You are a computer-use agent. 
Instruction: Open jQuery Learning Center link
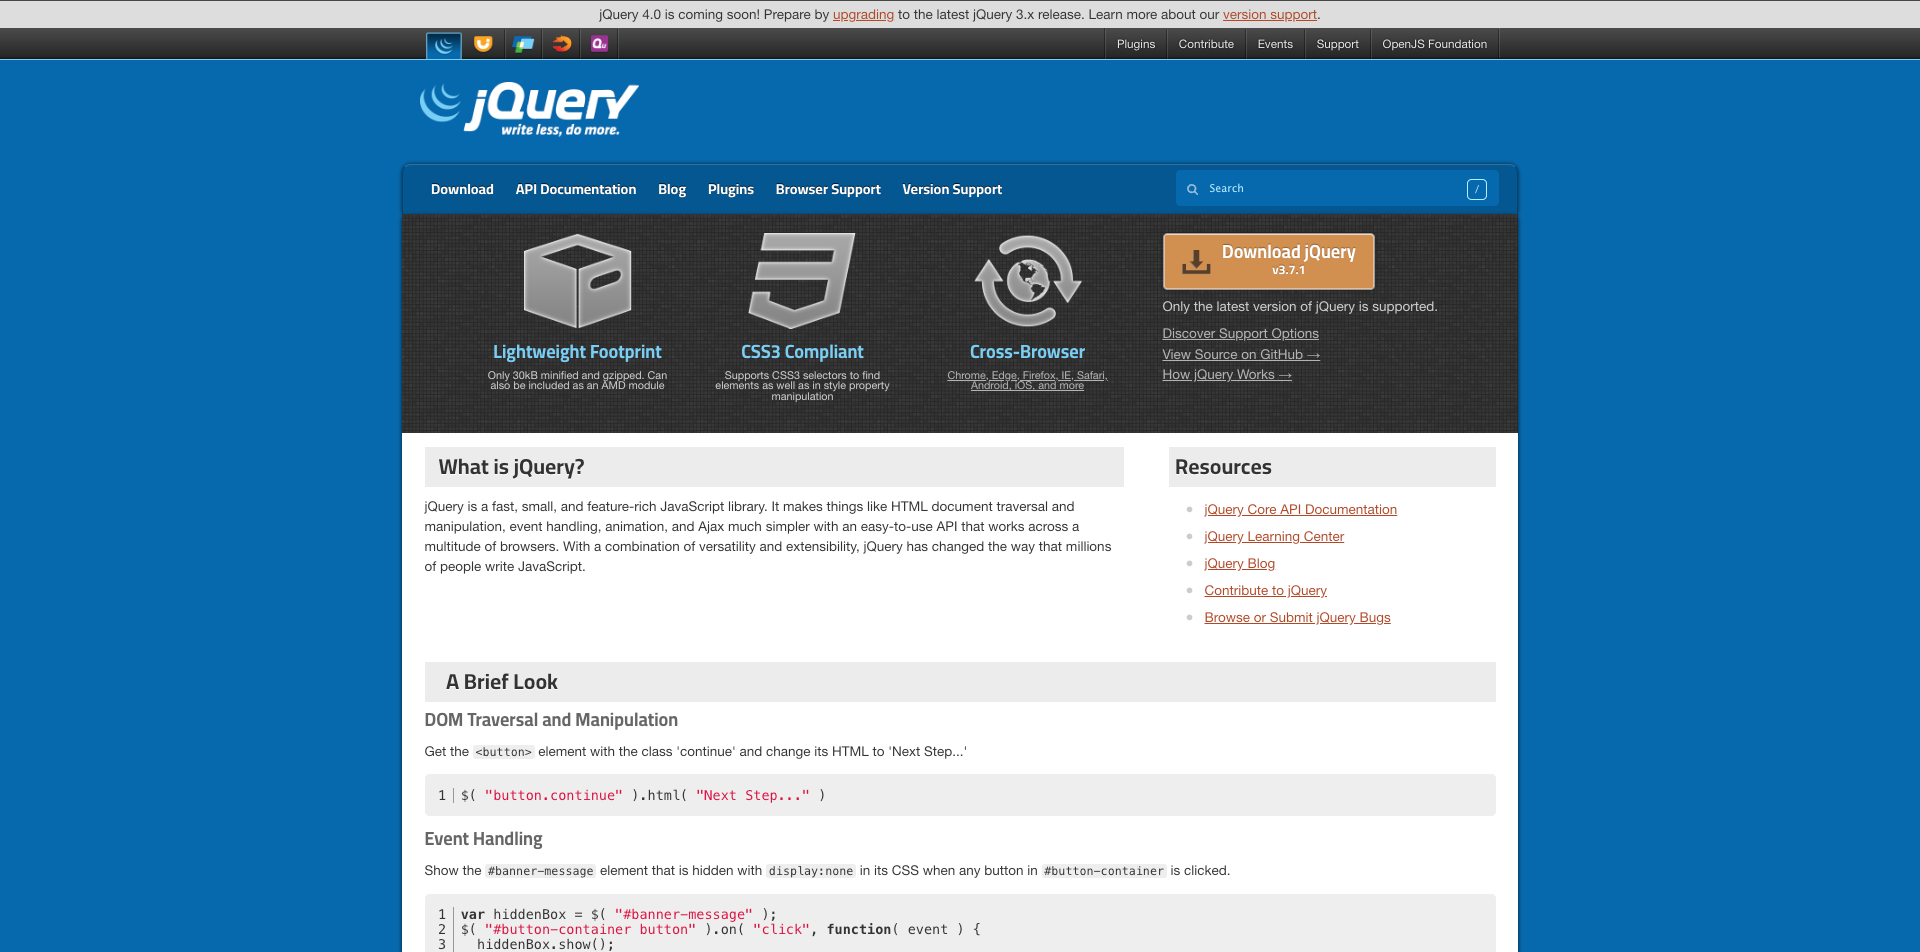tap(1274, 536)
